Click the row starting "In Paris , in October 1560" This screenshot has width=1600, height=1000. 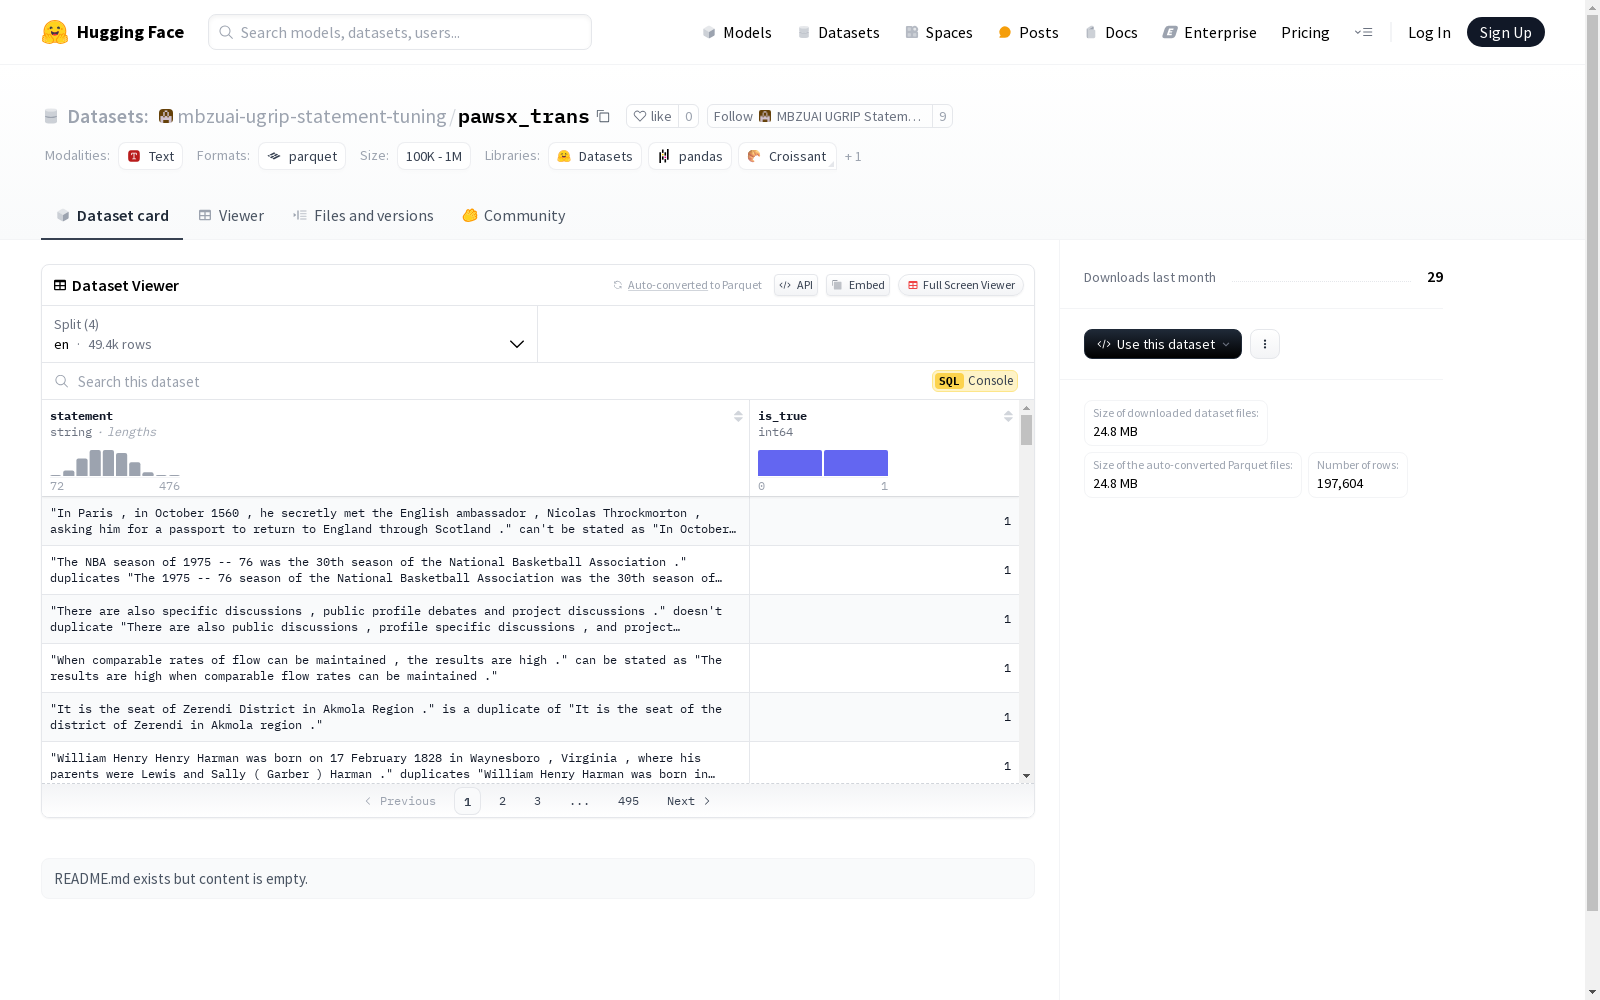pyautogui.click(x=530, y=521)
